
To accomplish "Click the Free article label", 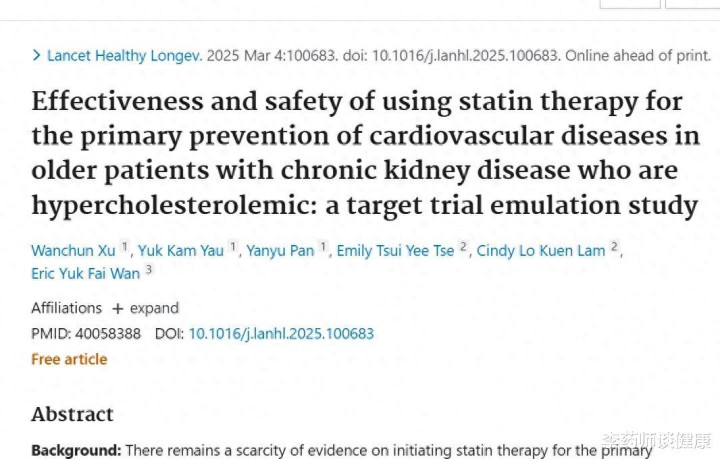I will (x=69, y=359).
